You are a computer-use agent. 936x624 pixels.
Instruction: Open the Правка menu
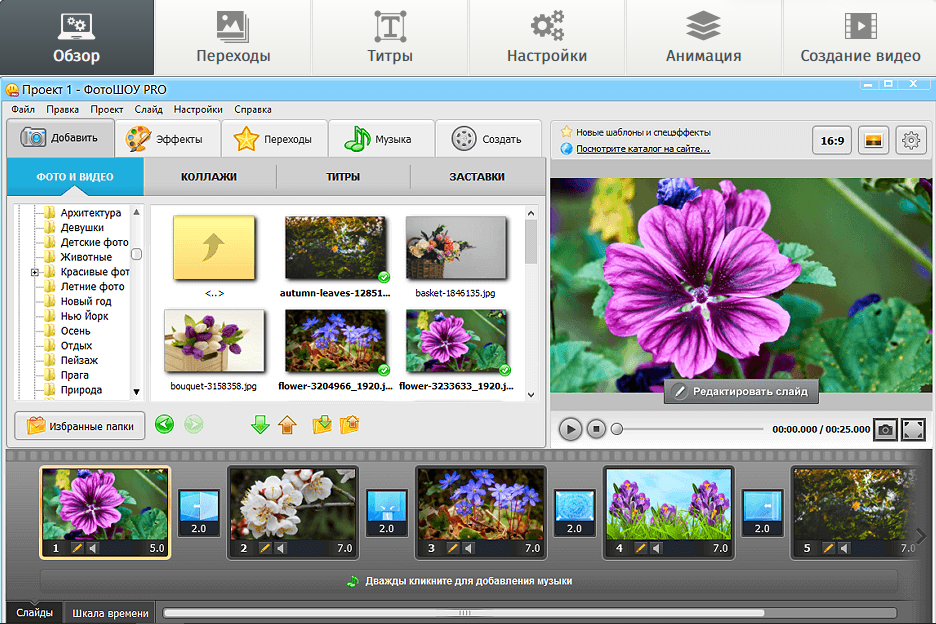[63, 109]
